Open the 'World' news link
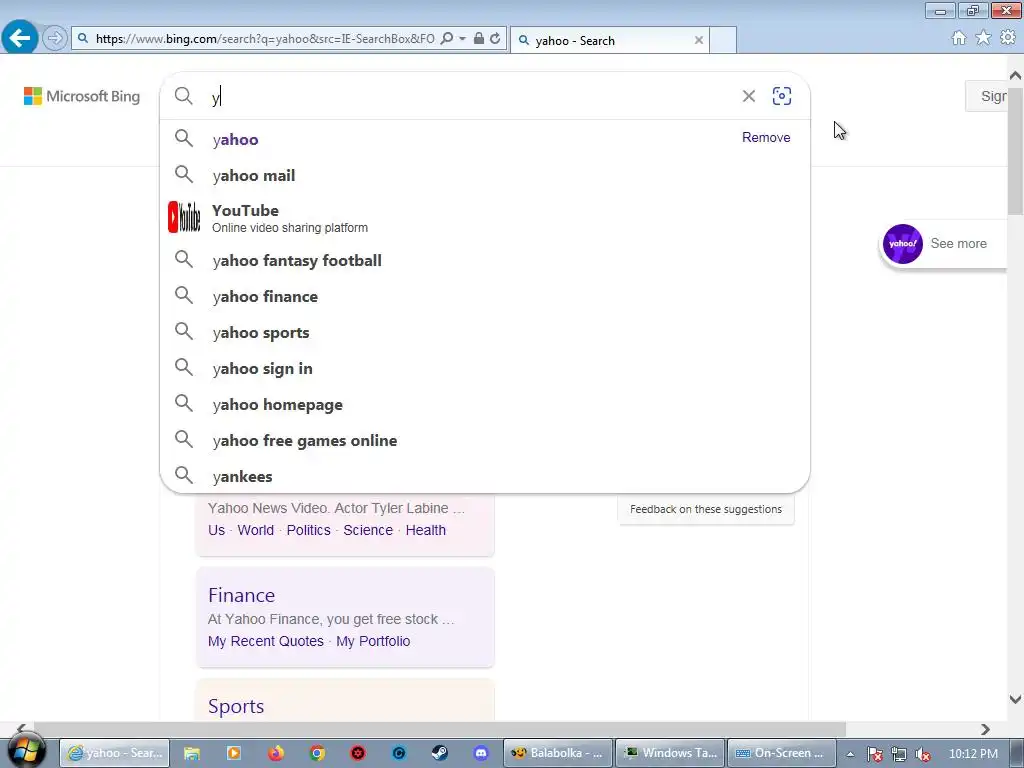Screen dimensions: 1024x768 coord(255,530)
